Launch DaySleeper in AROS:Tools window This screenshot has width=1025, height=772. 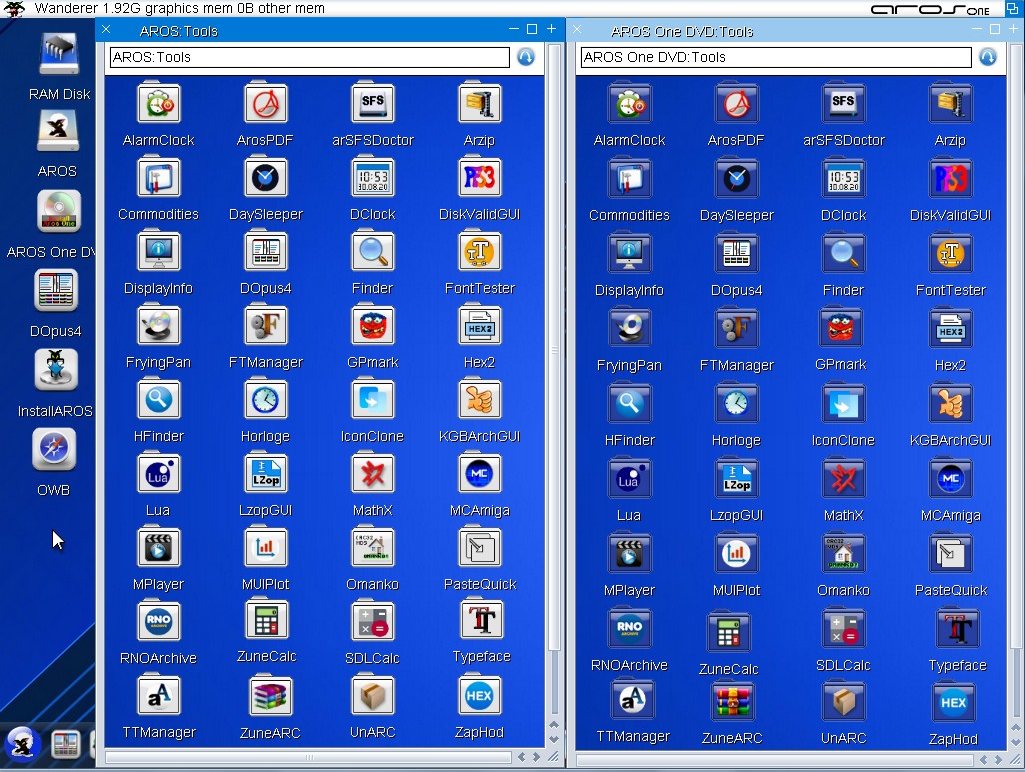point(265,177)
